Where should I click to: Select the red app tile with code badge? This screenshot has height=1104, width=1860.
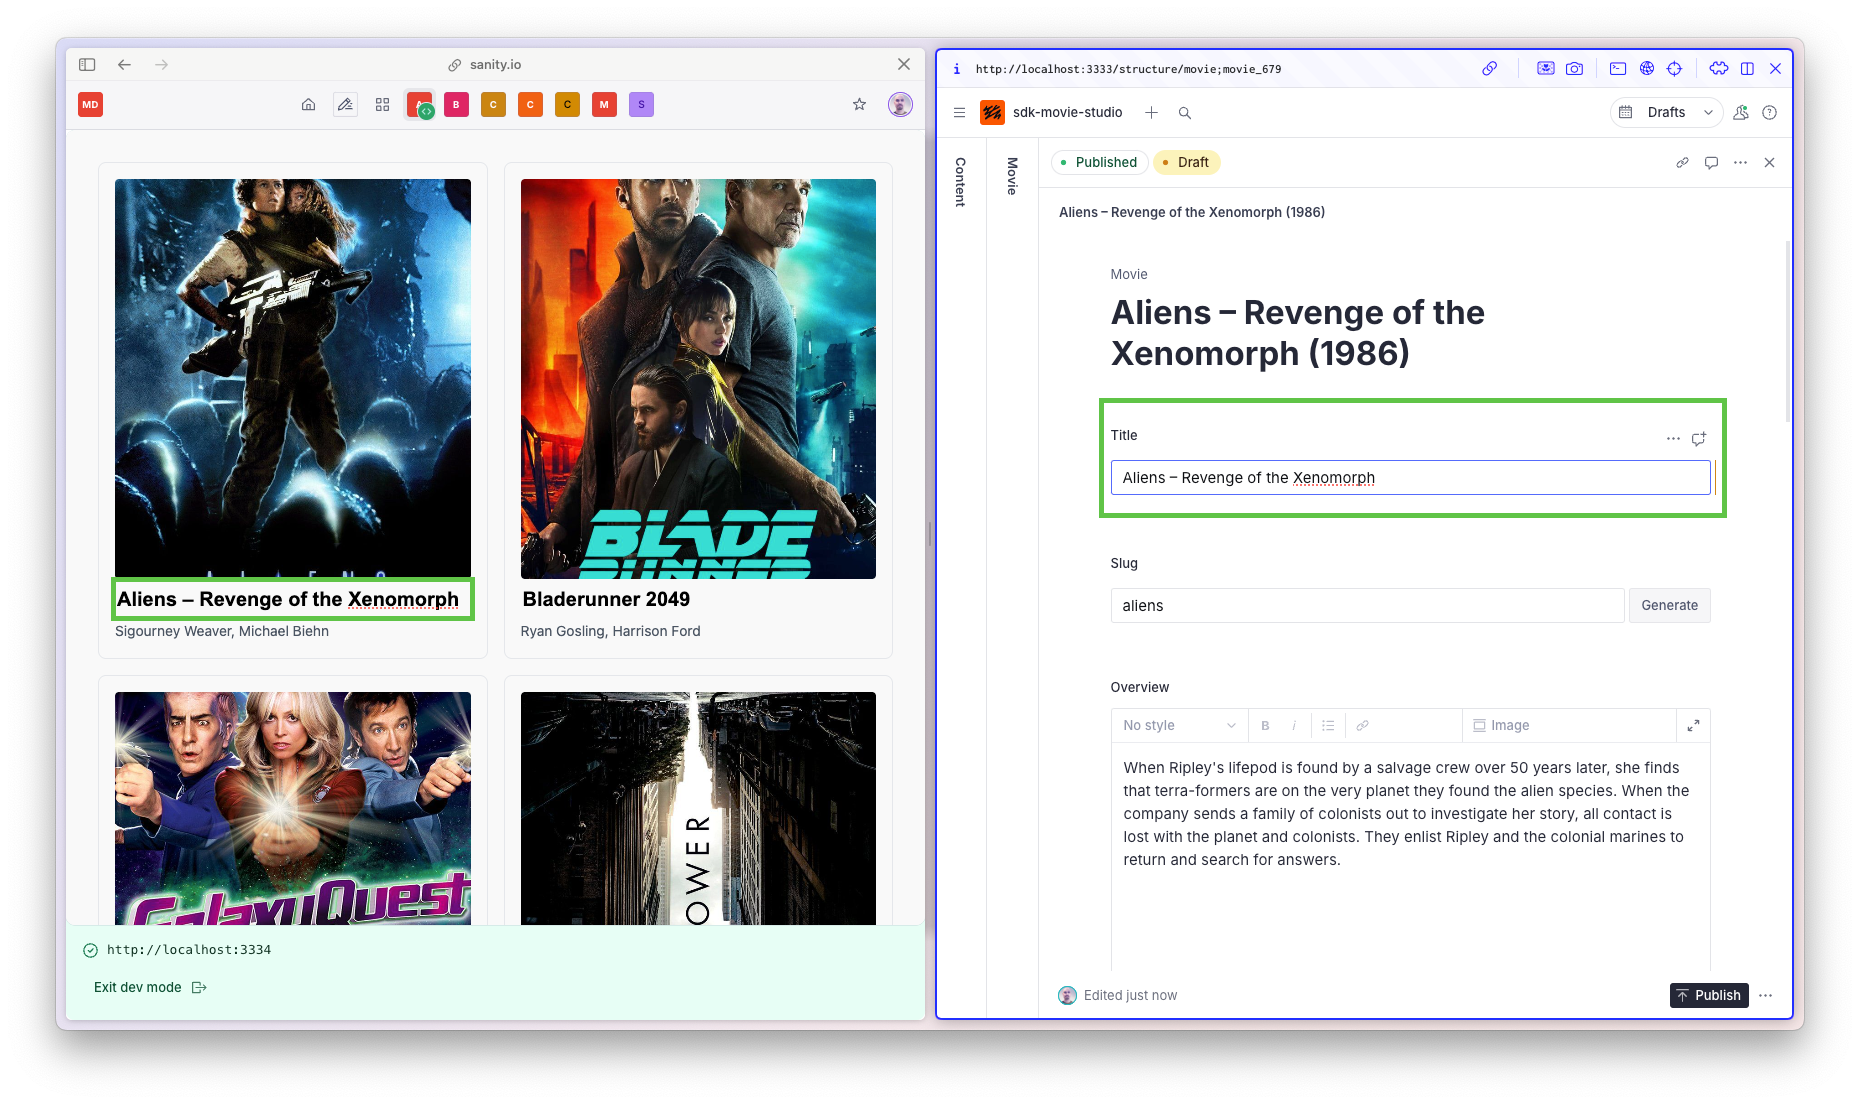click(x=419, y=104)
